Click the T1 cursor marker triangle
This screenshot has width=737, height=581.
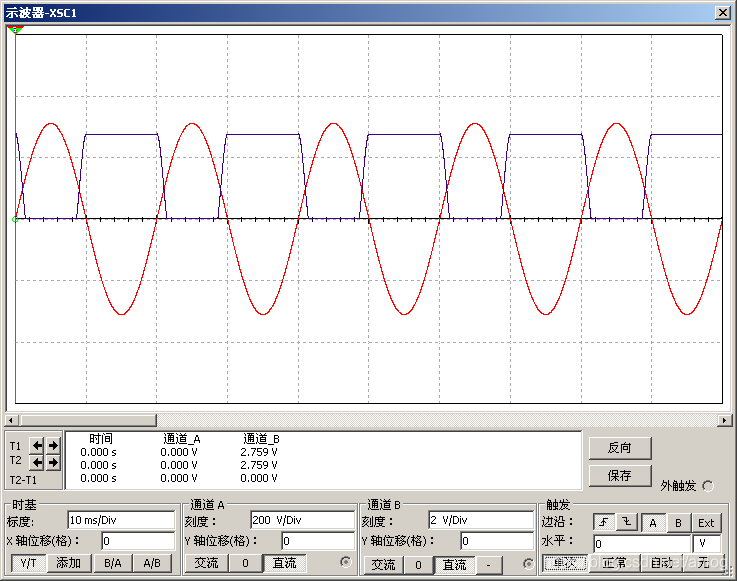[15, 30]
